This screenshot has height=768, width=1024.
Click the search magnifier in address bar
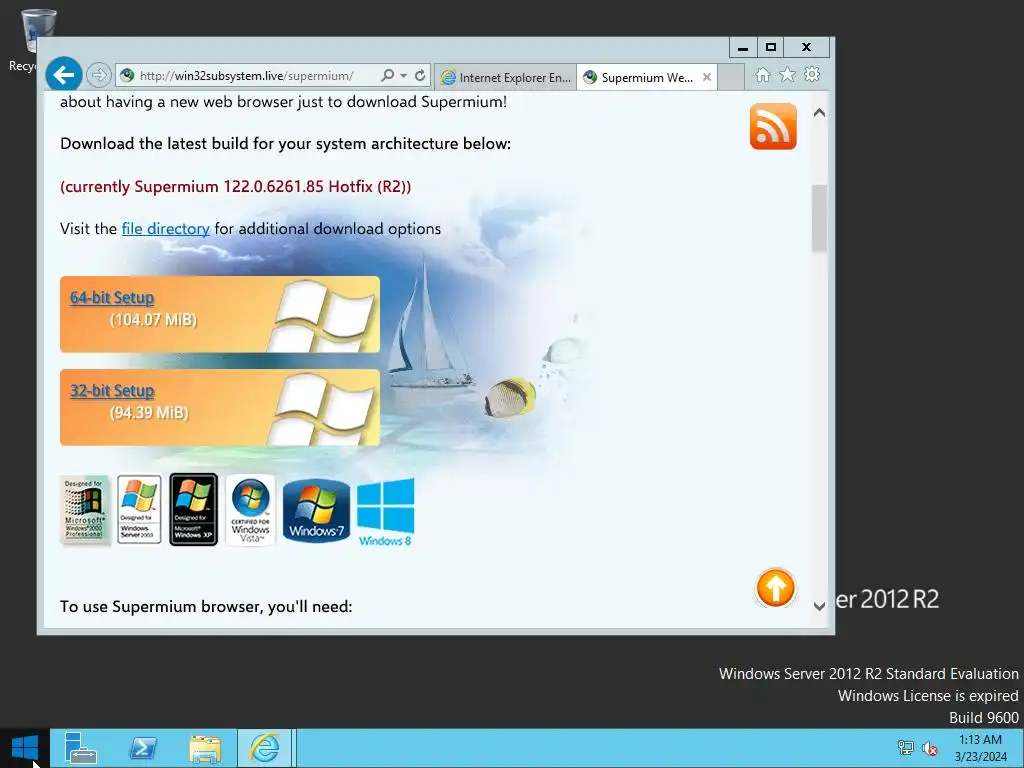point(387,76)
